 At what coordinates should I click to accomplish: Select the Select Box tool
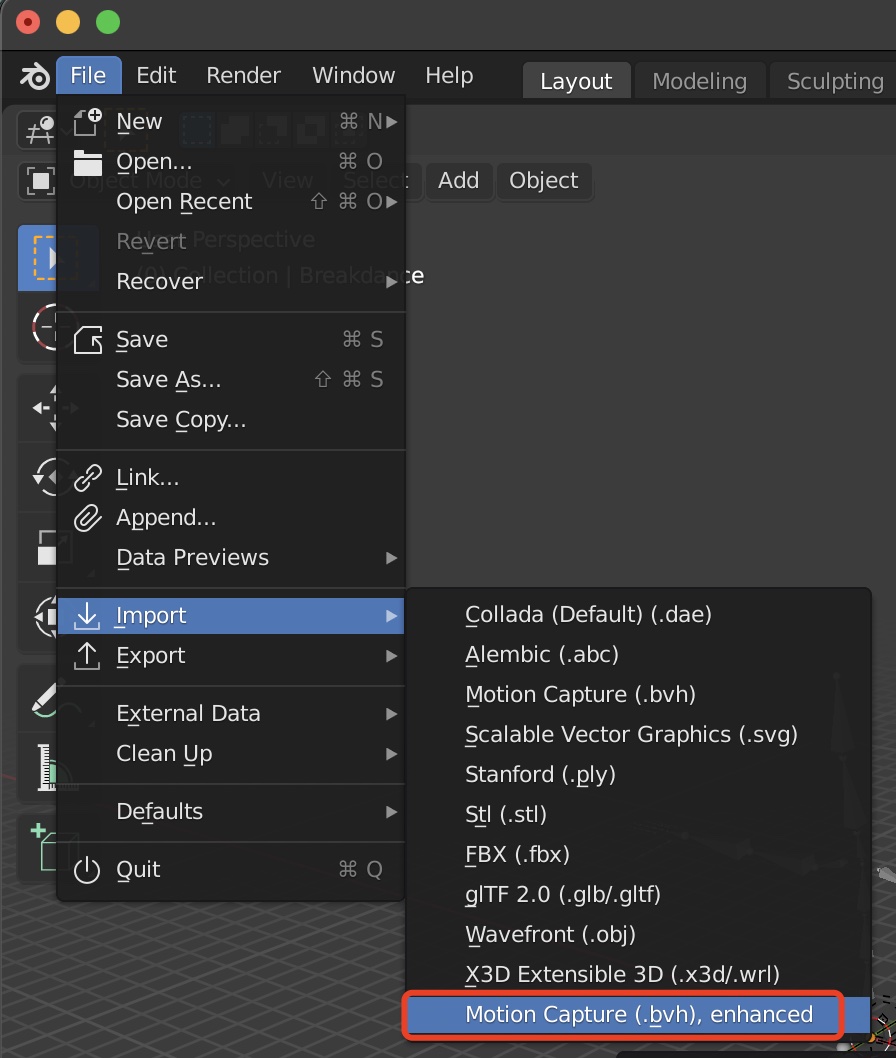pos(38,258)
